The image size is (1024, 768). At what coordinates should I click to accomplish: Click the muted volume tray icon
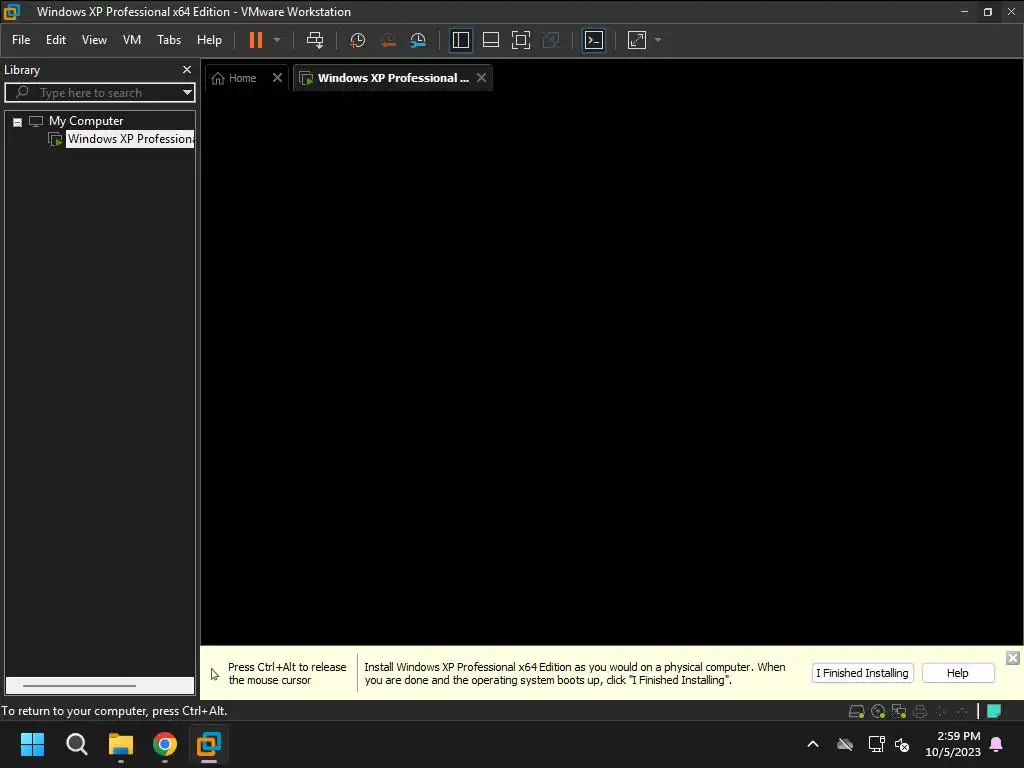[902, 744]
